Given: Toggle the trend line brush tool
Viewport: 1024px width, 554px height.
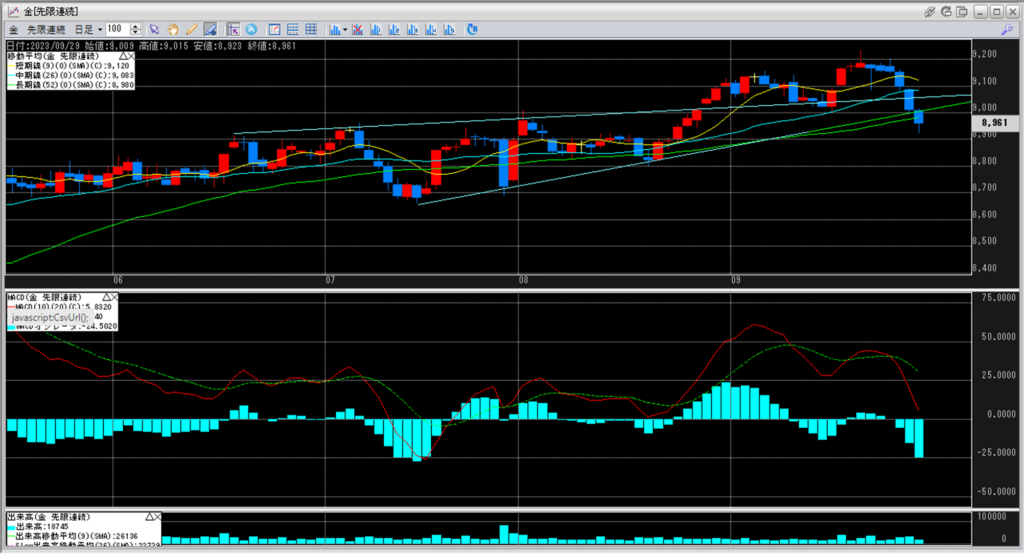Looking at the screenshot, I should (x=212, y=29).
